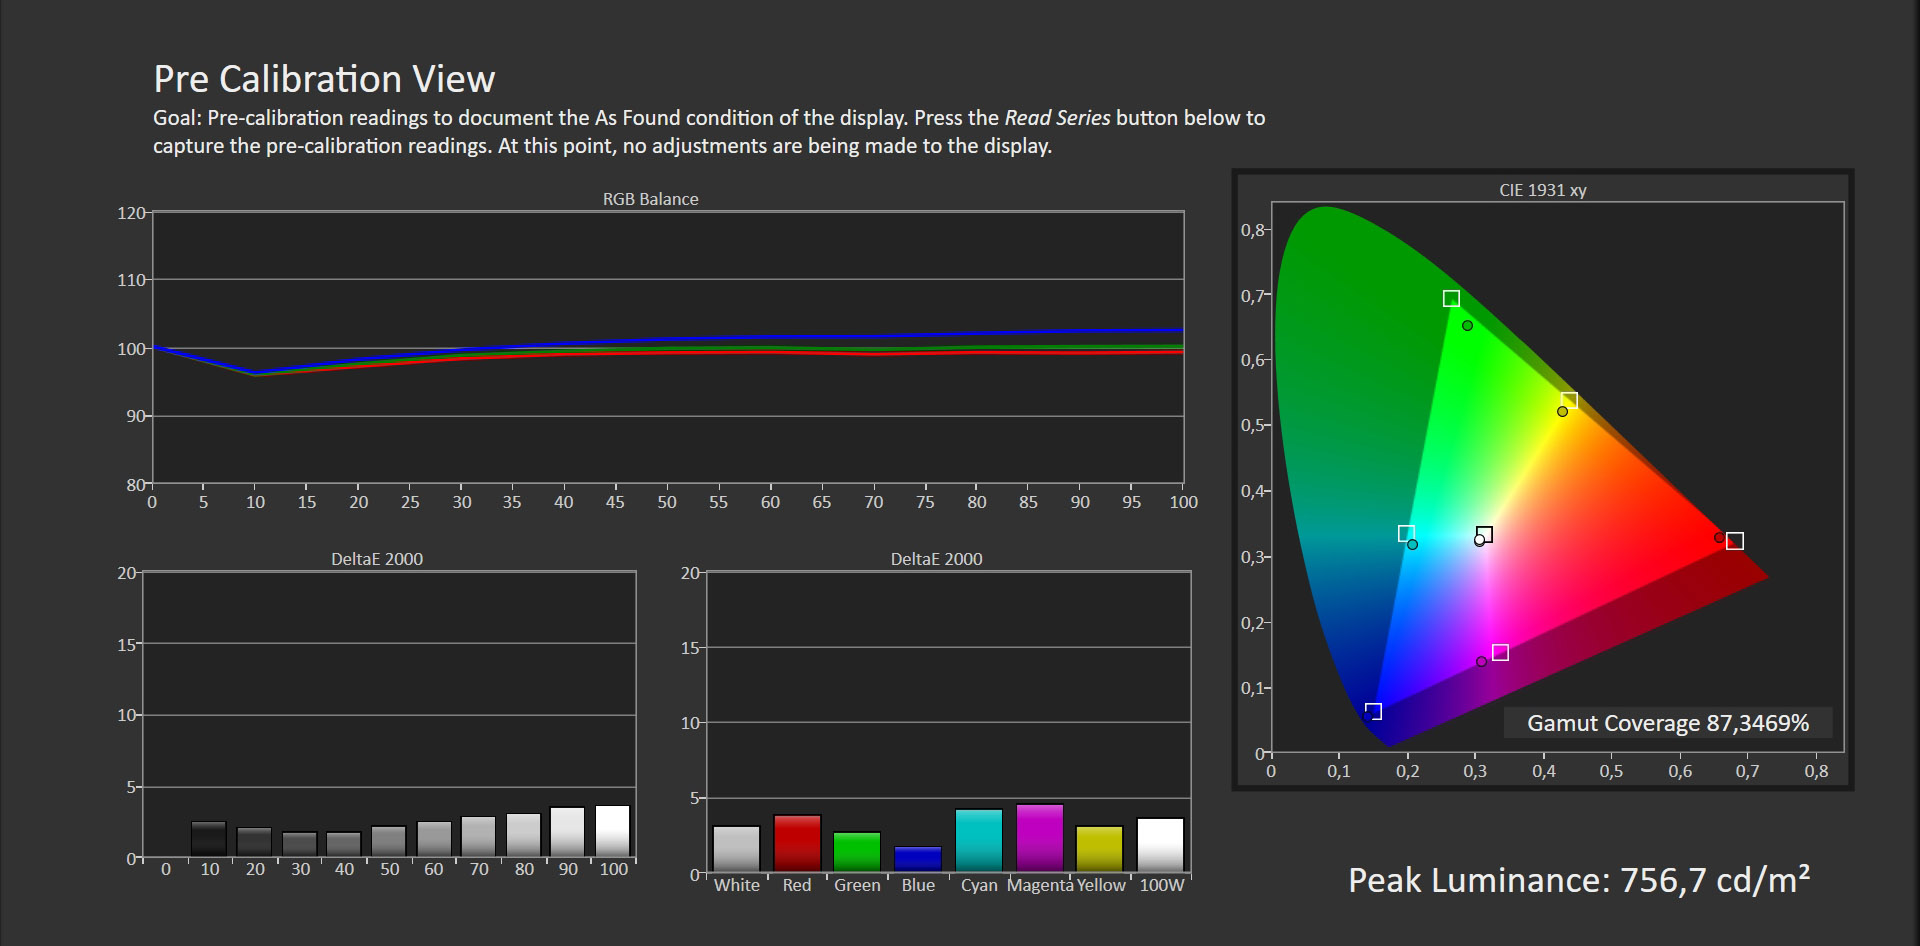Click the yellow target square in CIE chart
Image resolution: width=1920 pixels, height=946 pixels.
coord(1569,400)
